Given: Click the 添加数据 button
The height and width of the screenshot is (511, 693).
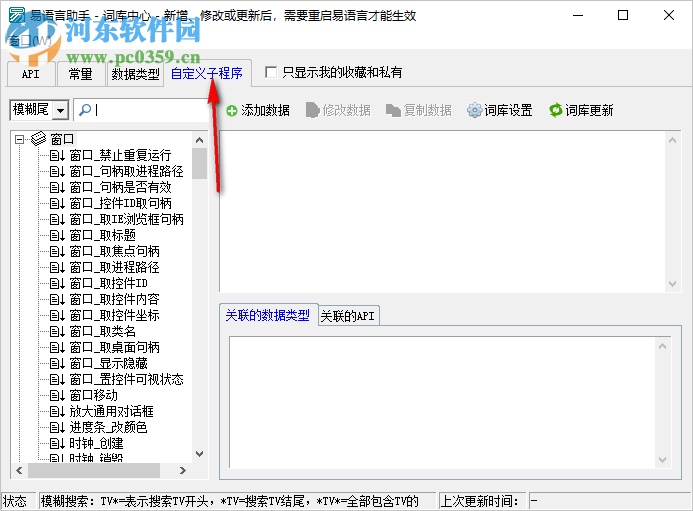Looking at the screenshot, I should tap(258, 110).
